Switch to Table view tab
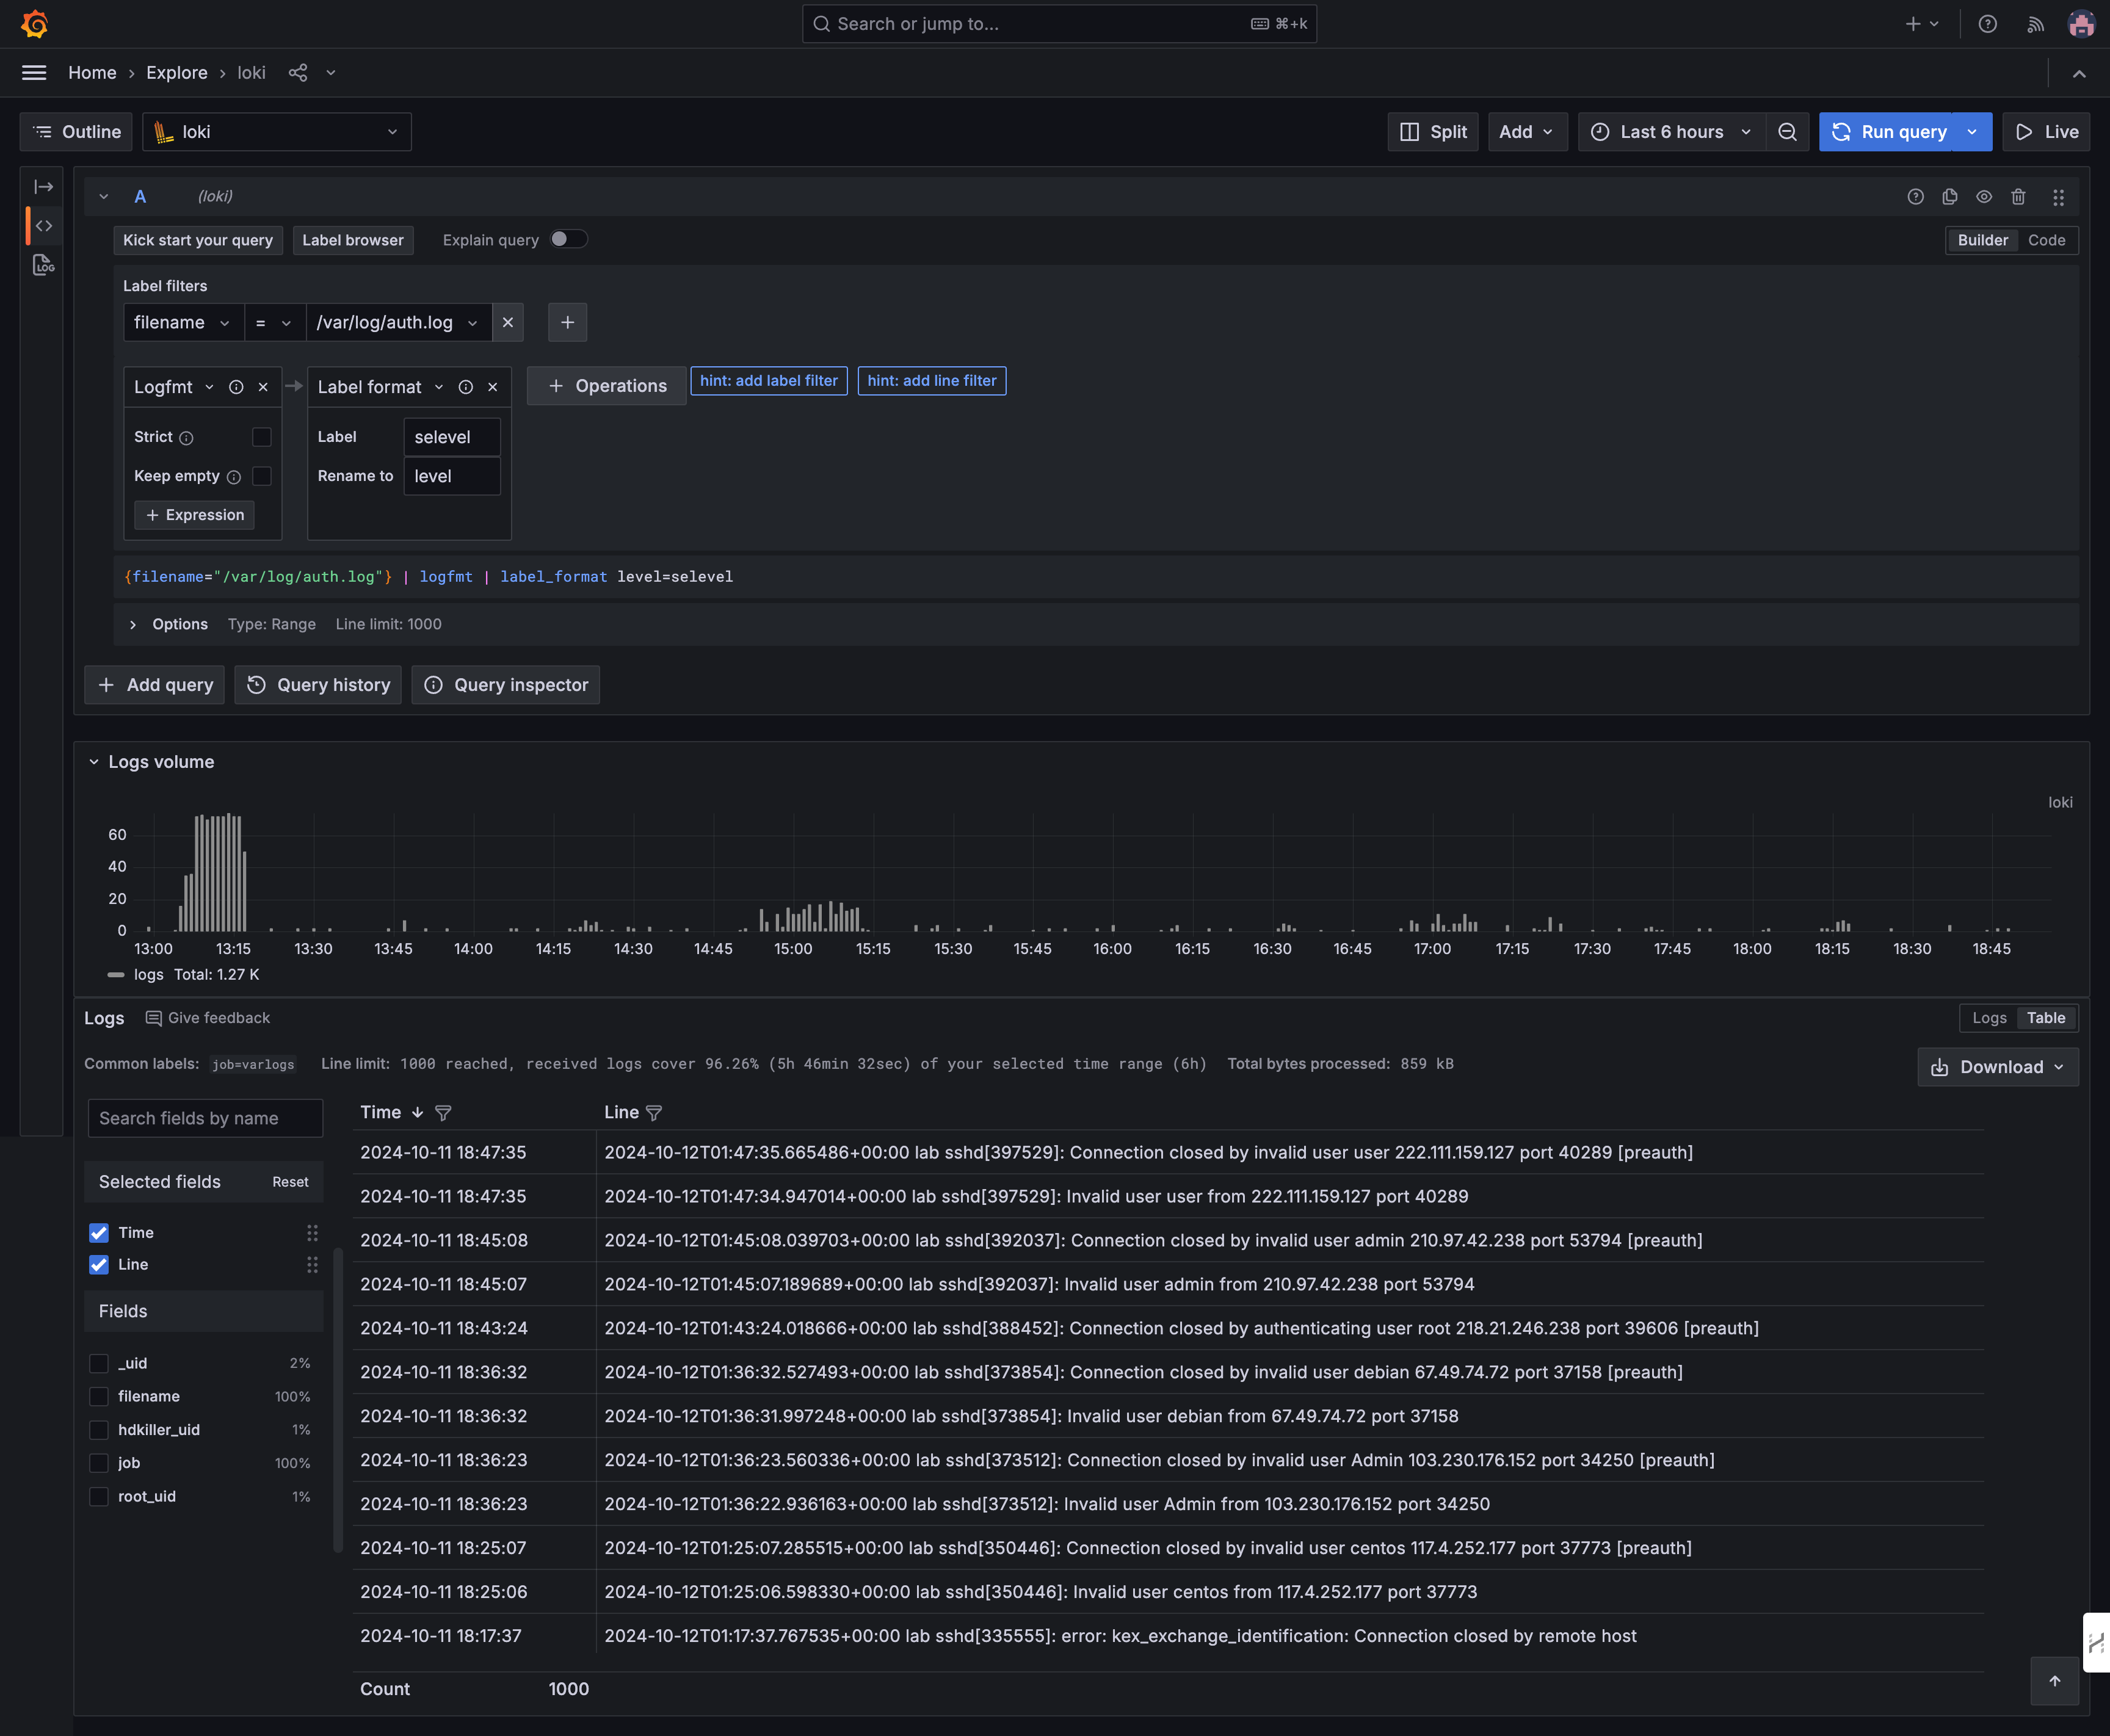Screen dimensions: 2110x1736 pos(2046,1018)
